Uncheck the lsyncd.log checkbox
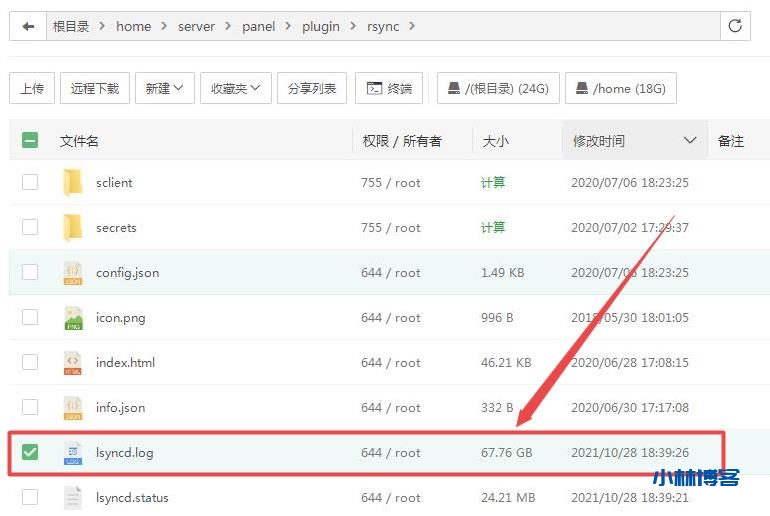The height and width of the screenshot is (516, 770). coord(30,453)
